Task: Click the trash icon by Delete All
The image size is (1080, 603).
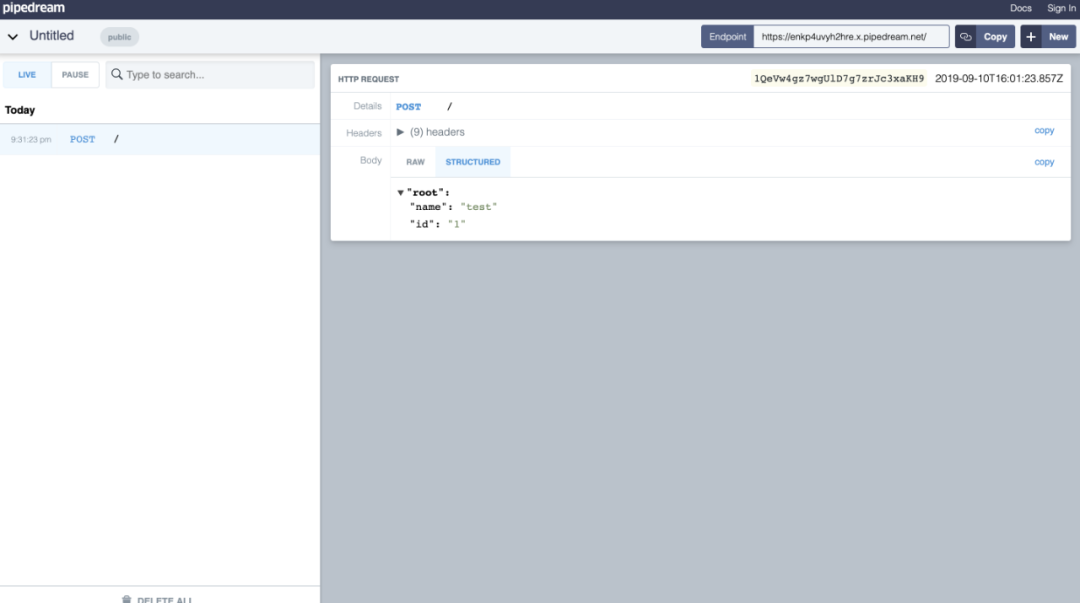Action: [126, 600]
